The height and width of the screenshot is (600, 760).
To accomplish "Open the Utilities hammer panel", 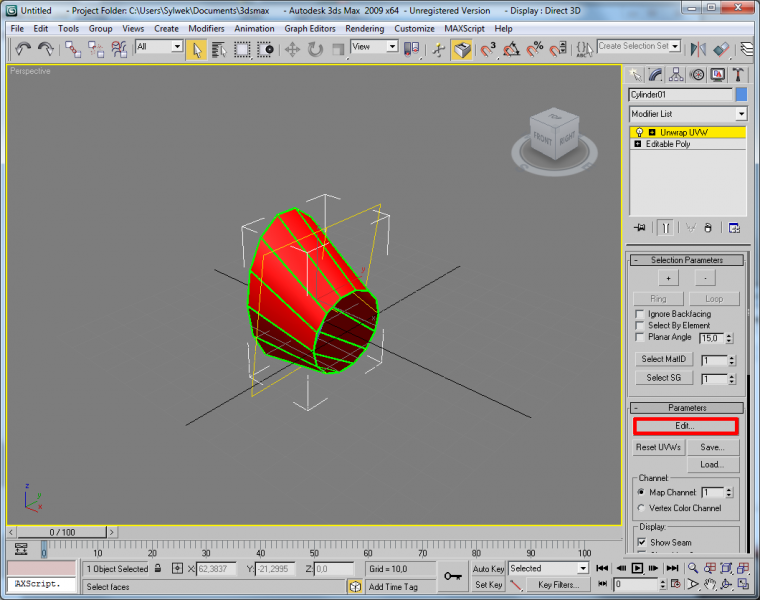I will coord(738,75).
